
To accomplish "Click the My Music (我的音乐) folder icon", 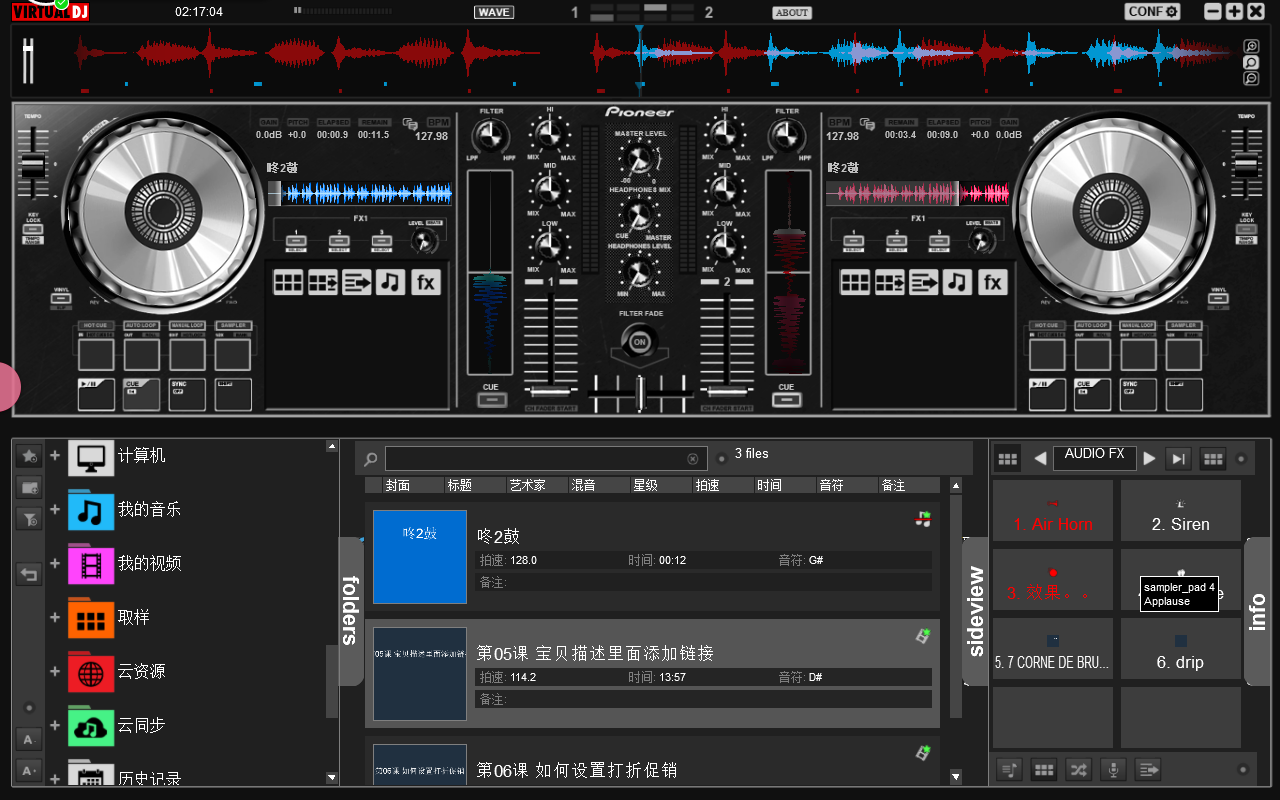I will [x=91, y=510].
